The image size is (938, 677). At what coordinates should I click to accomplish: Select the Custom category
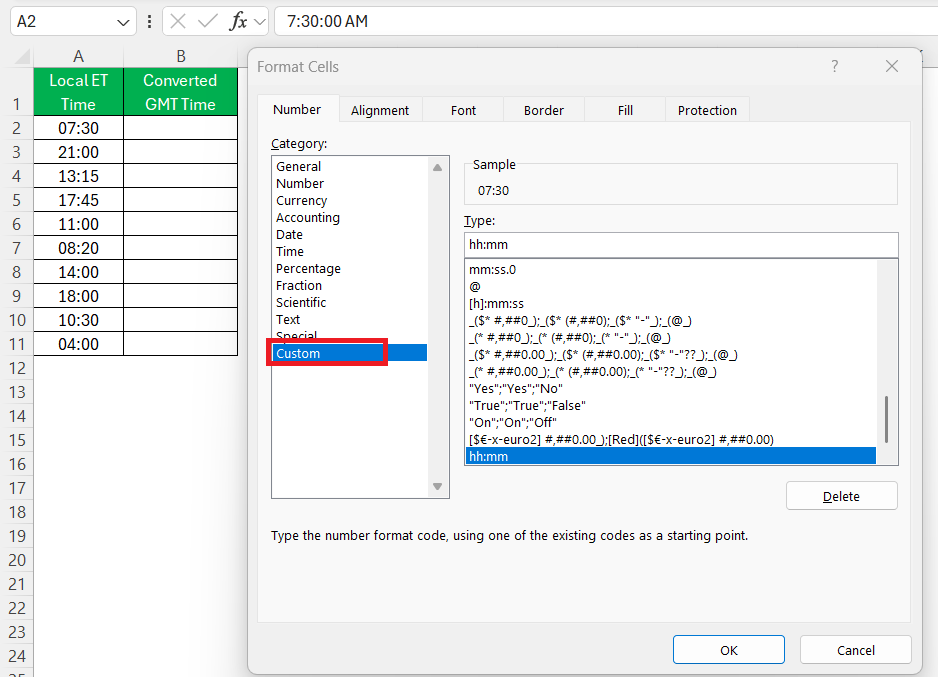click(350, 353)
